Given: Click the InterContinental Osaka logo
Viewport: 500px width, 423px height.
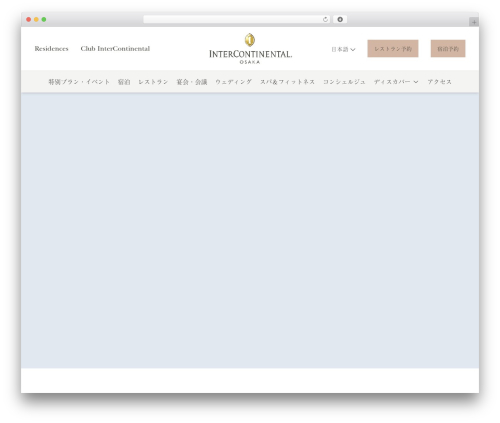Looking at the screenshot, I should [x=250, y=49].
